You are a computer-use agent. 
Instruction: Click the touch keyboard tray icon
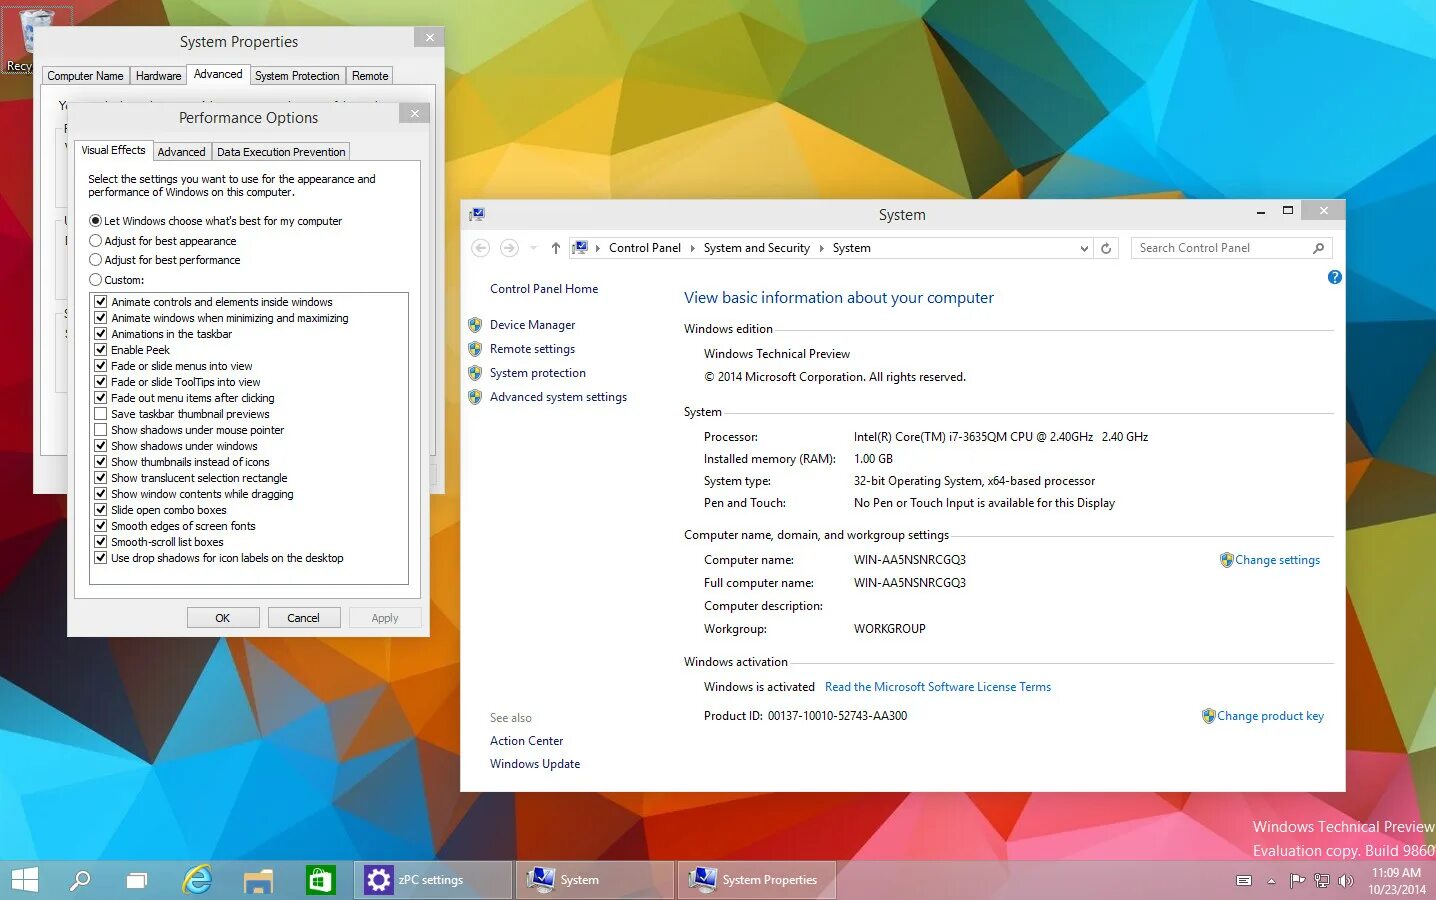[x=1244, y=881]
